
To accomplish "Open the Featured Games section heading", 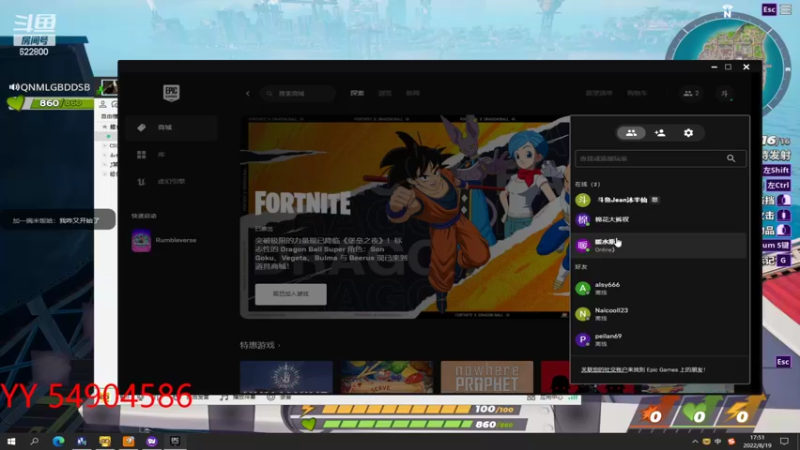I will pyautogui.click(x=260, y=346).
